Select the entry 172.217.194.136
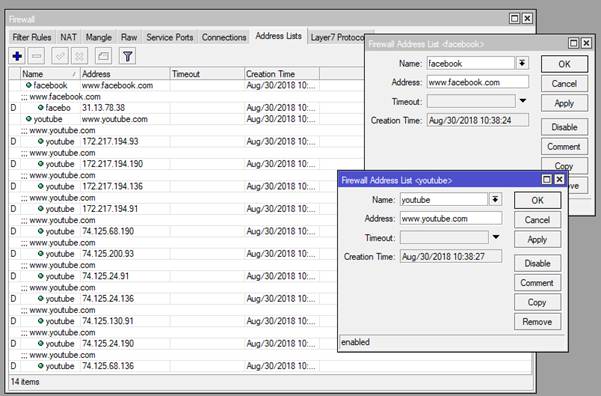This screenshot has height=396, width=601. point(173,186)
